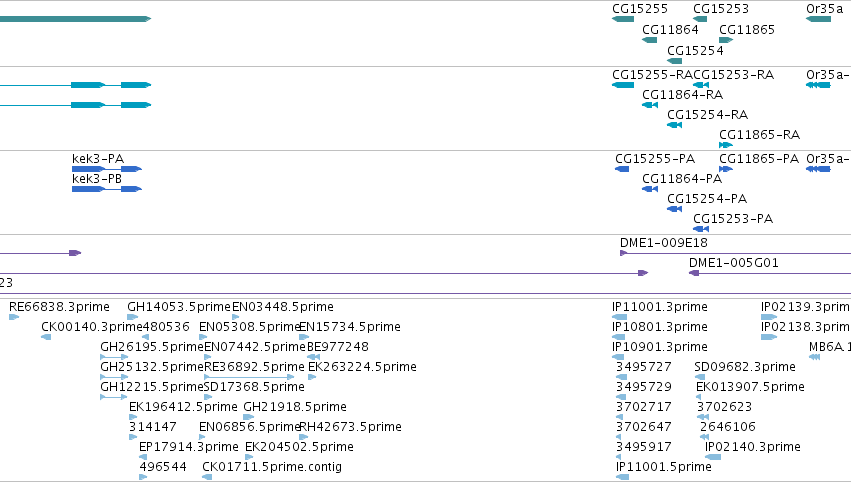Click the EN07442.5prime EST label
Screen dimensions: 851x482
point(255,347)
